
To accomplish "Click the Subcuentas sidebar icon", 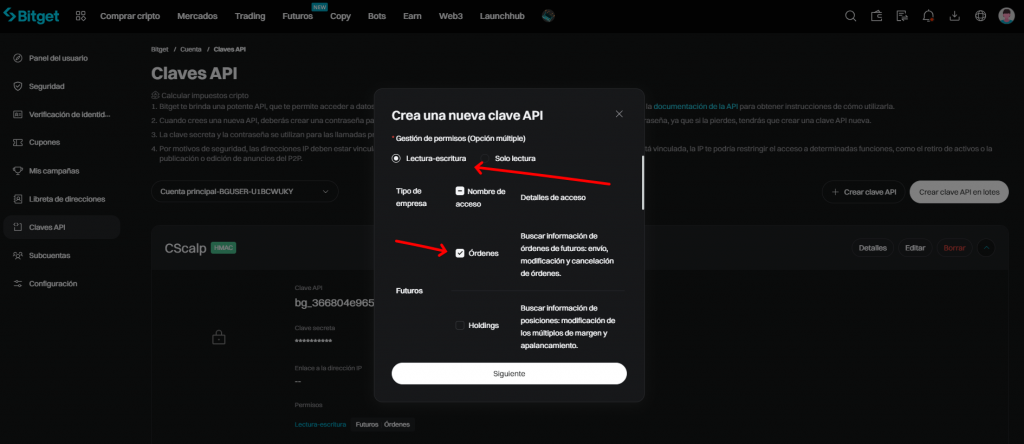I will coord(18,255).
